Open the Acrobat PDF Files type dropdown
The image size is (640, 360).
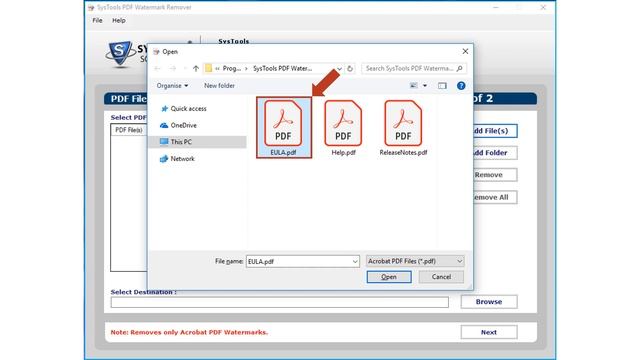point(415,261)
